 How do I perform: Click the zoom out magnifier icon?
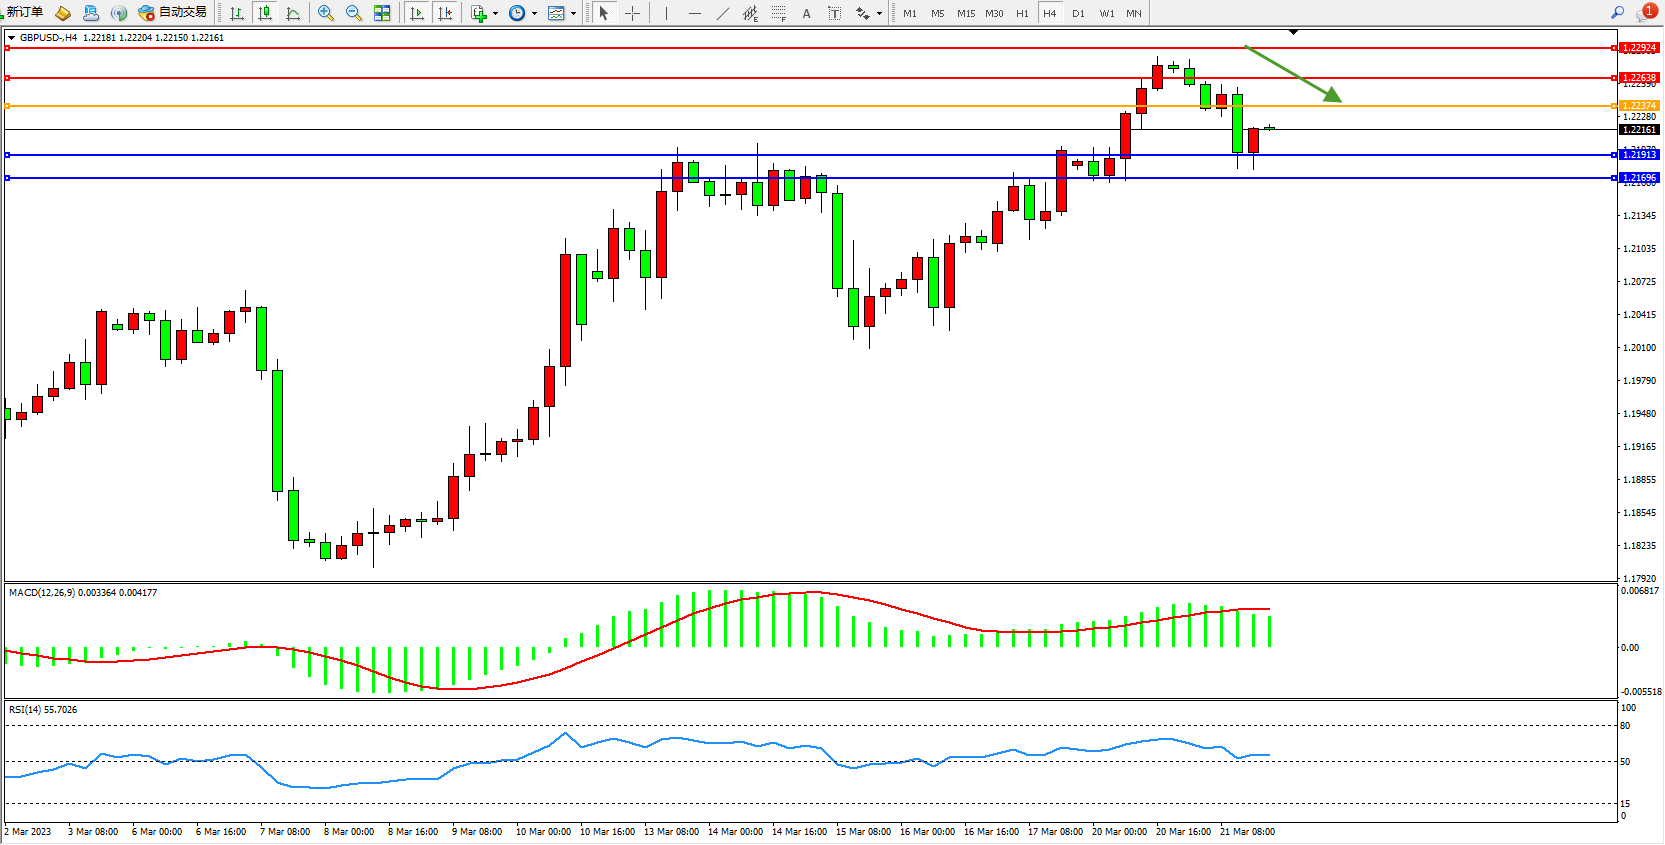354,13
